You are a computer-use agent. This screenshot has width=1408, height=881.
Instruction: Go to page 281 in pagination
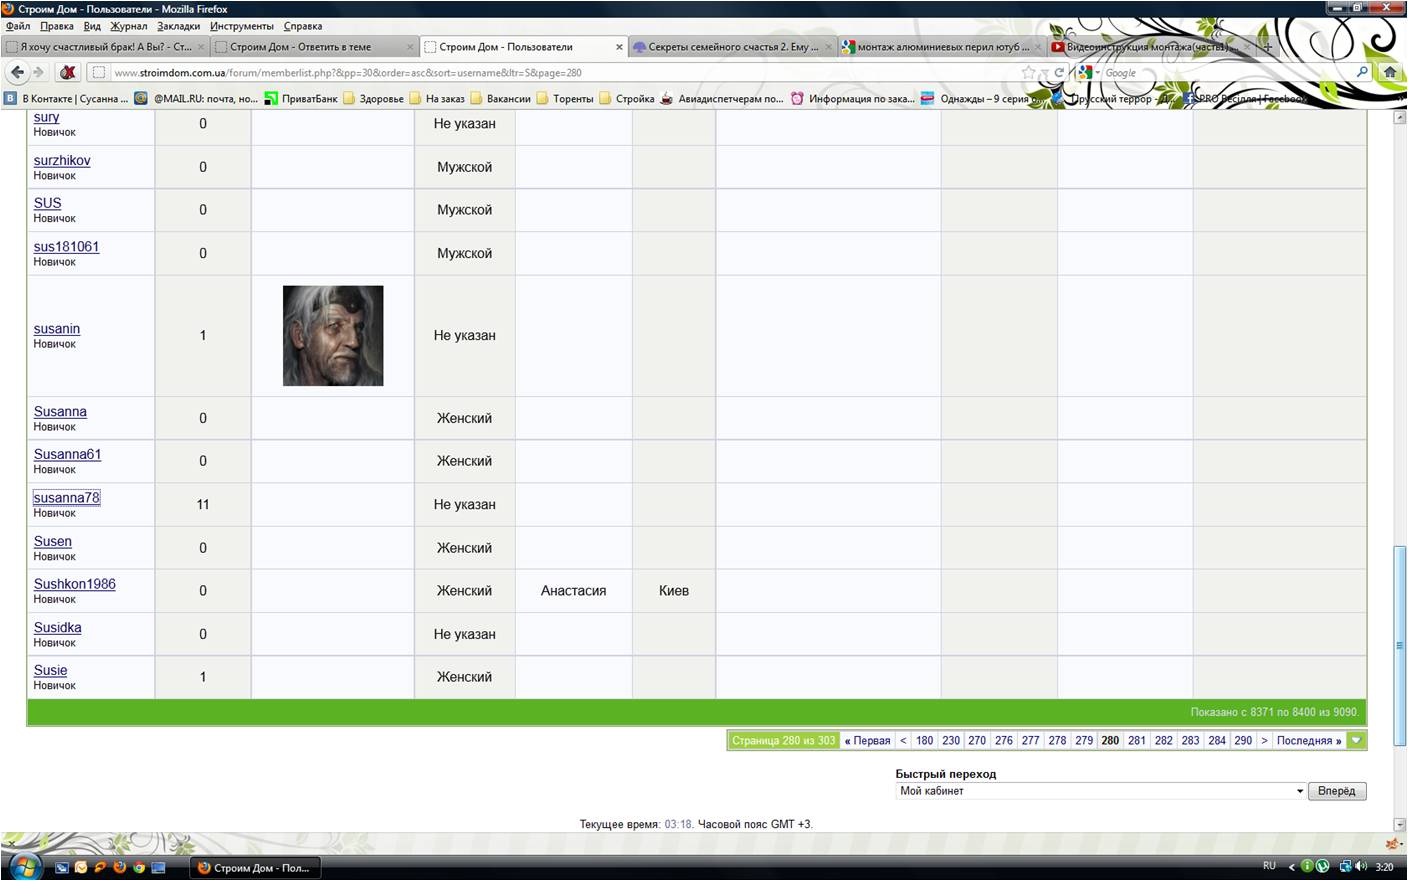(1137, 740)
